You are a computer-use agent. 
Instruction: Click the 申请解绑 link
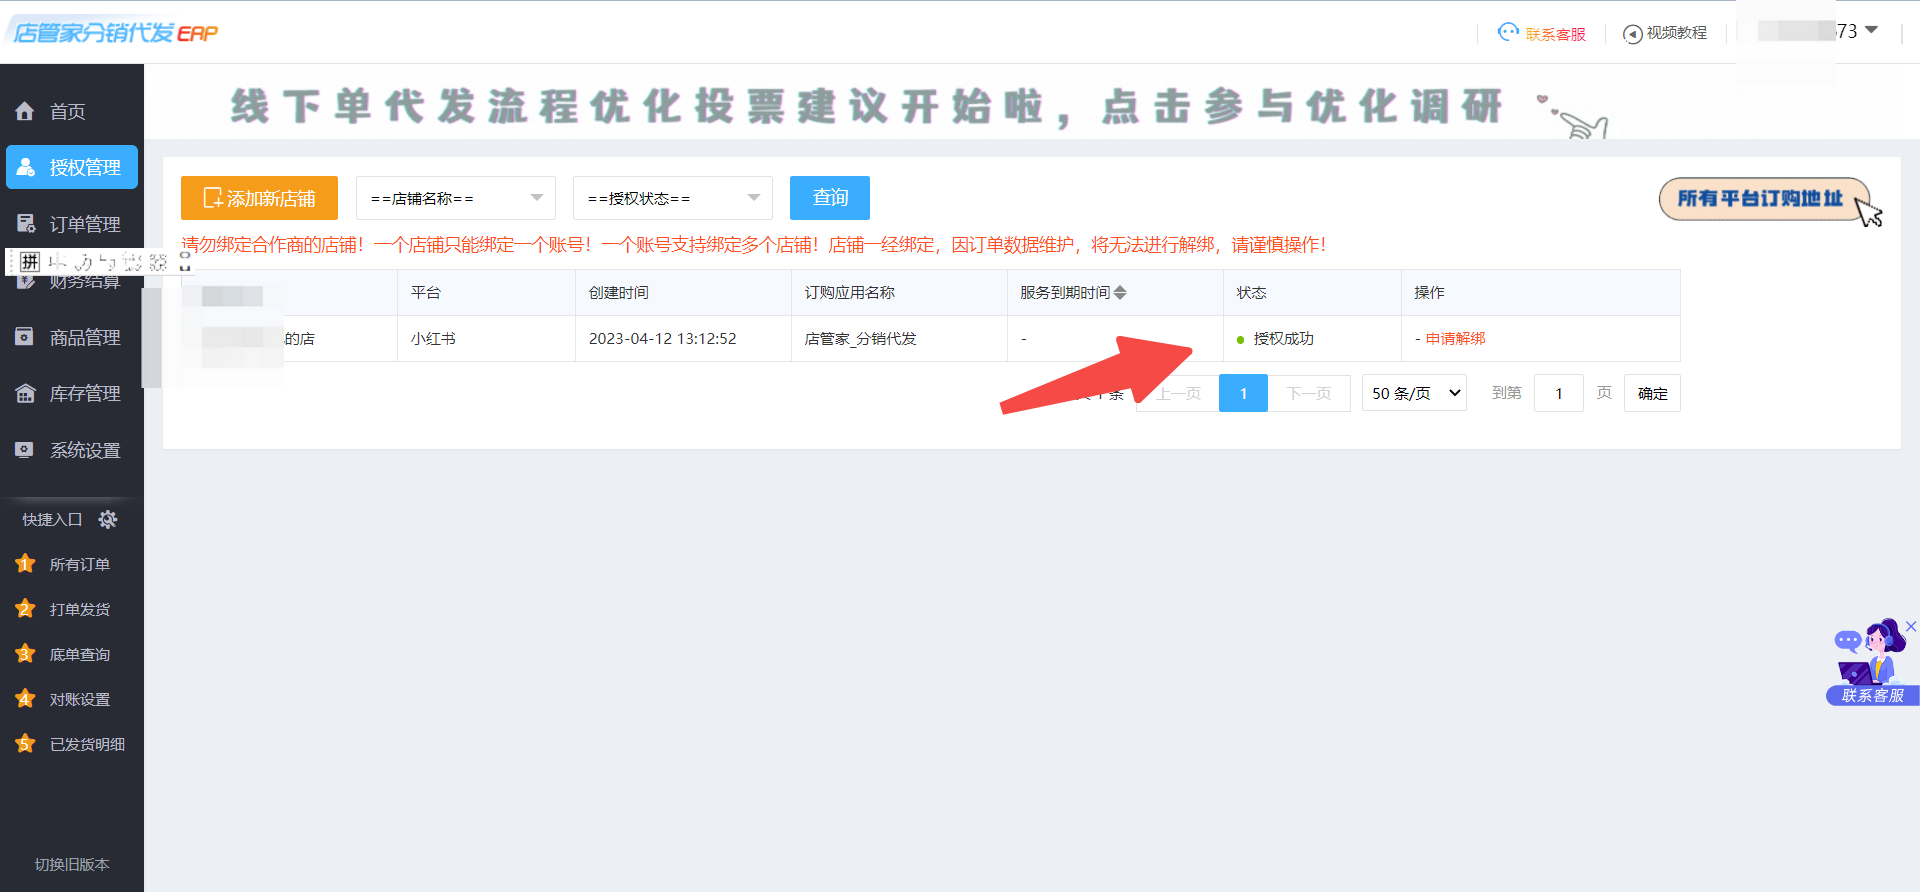pos(1455,339)
